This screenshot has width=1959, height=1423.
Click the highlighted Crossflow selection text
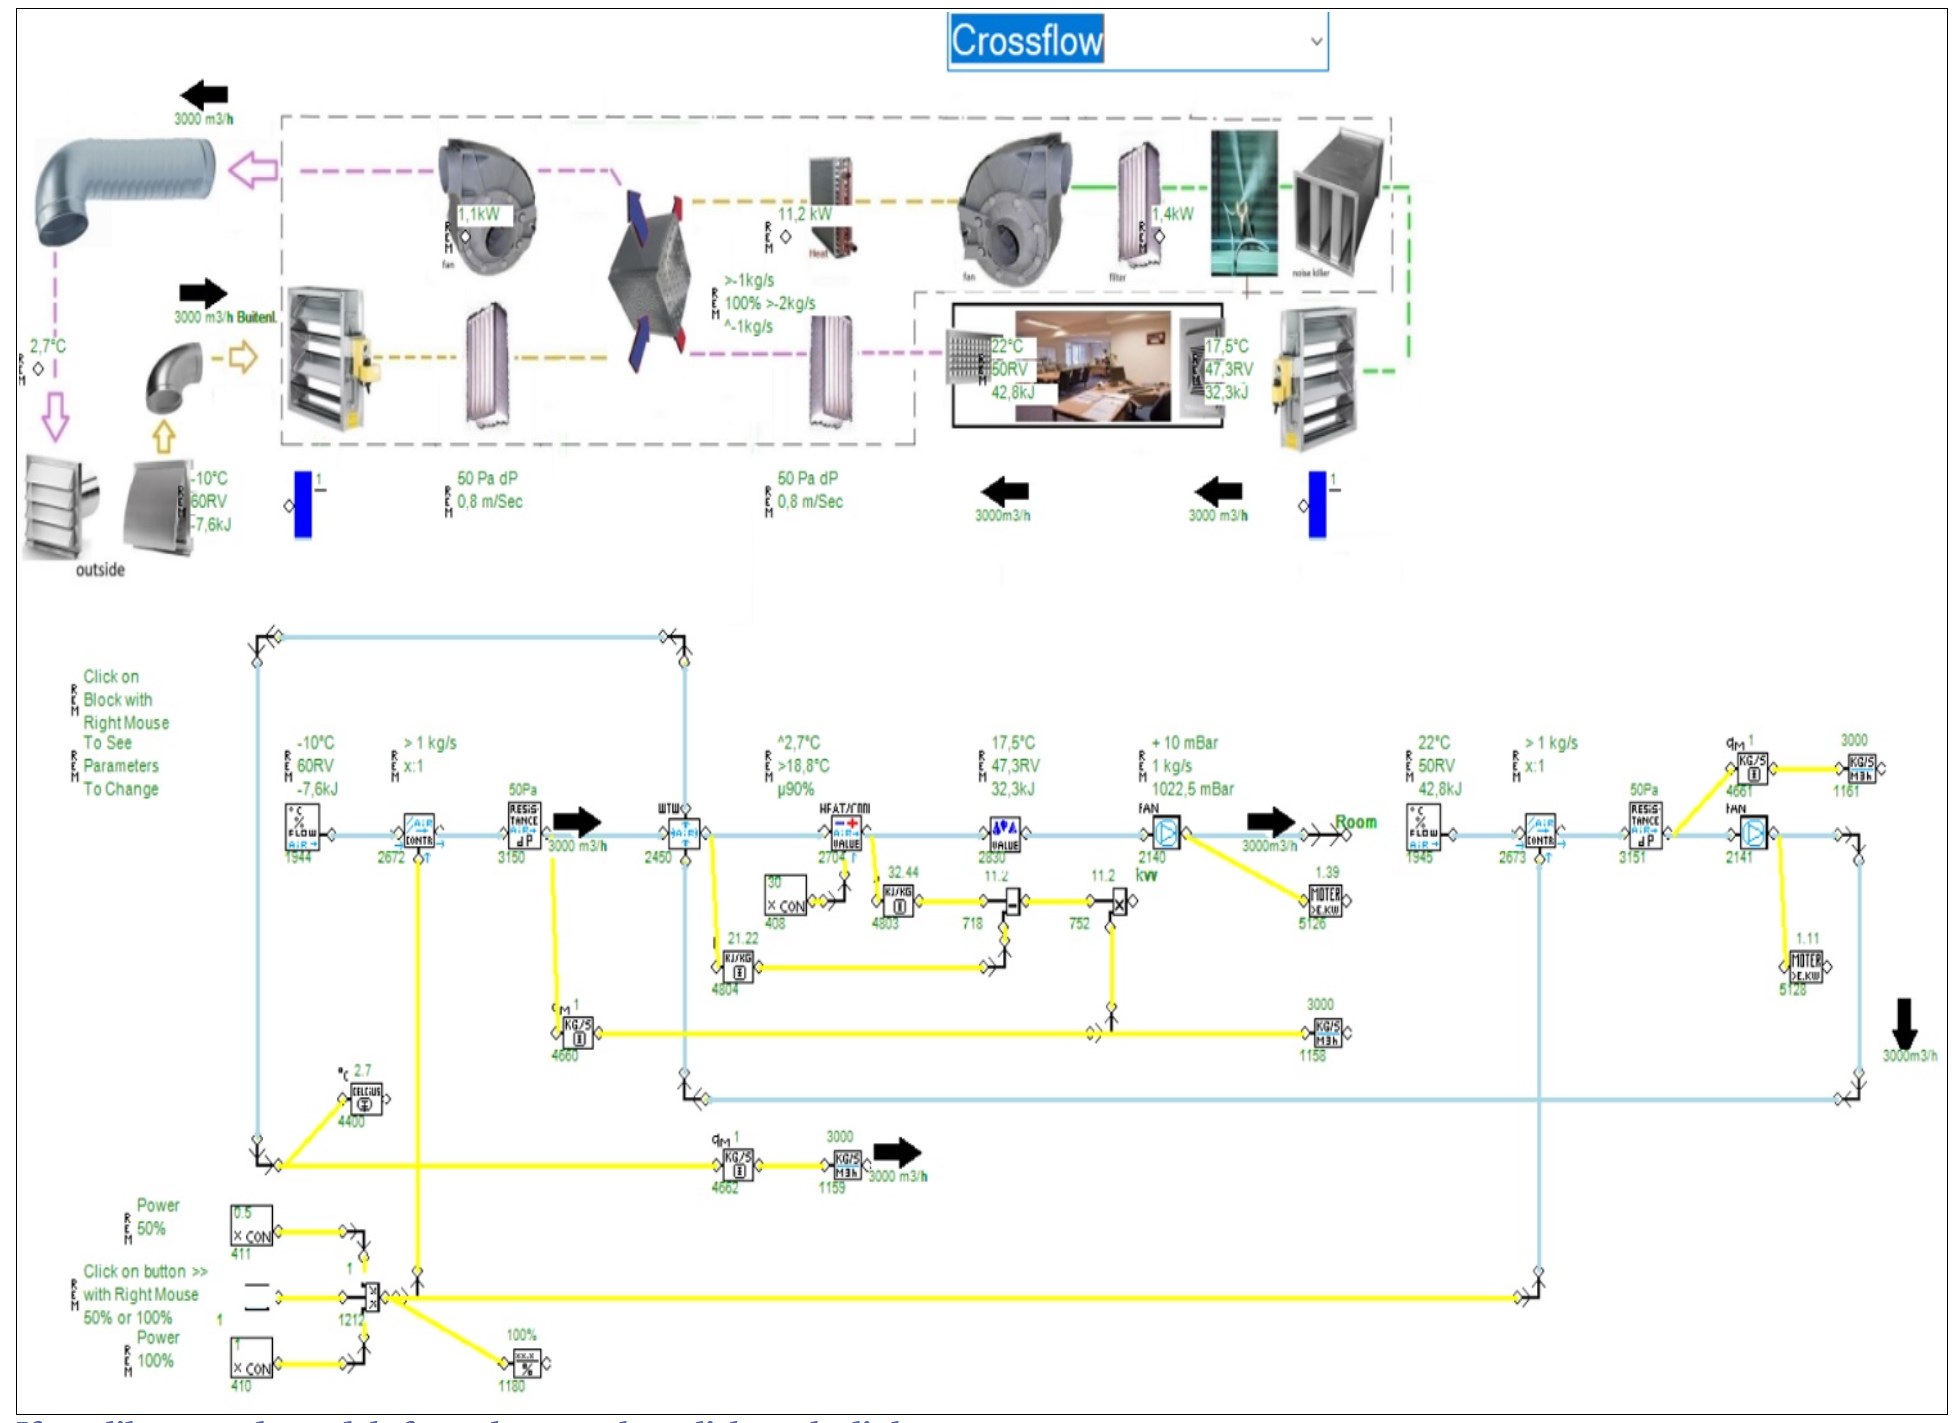[1026, 41]
